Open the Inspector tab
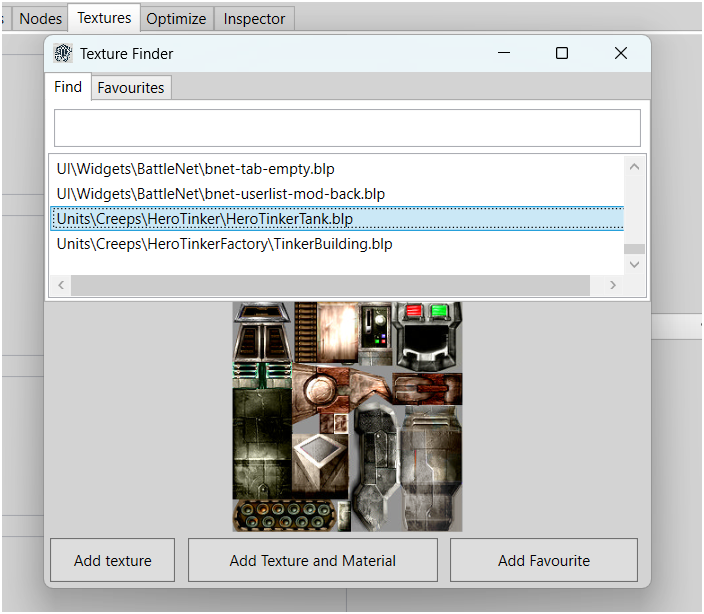The height and width of the screenshot is (614, 704). (x=254, y=19)
